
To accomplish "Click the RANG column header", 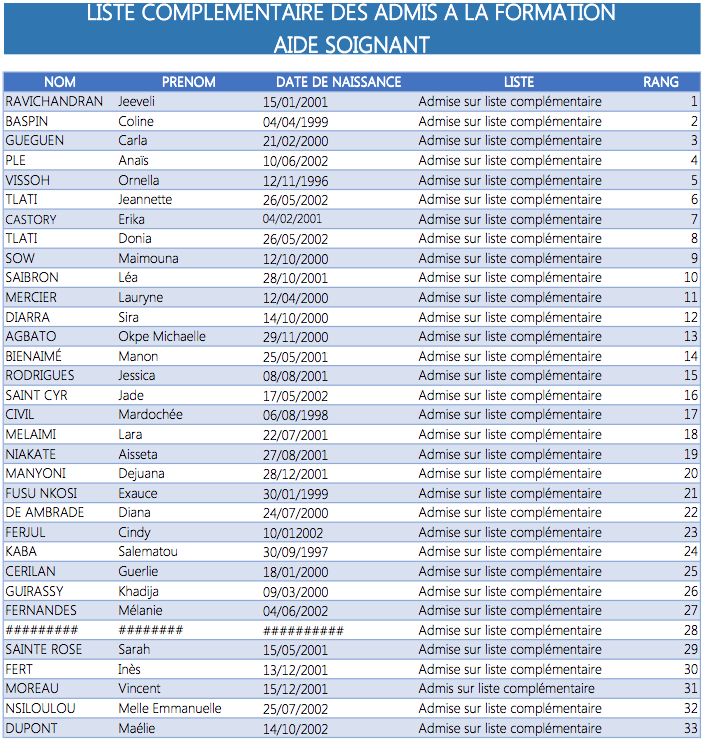I will pyautogui.click(x=661, y=82).
